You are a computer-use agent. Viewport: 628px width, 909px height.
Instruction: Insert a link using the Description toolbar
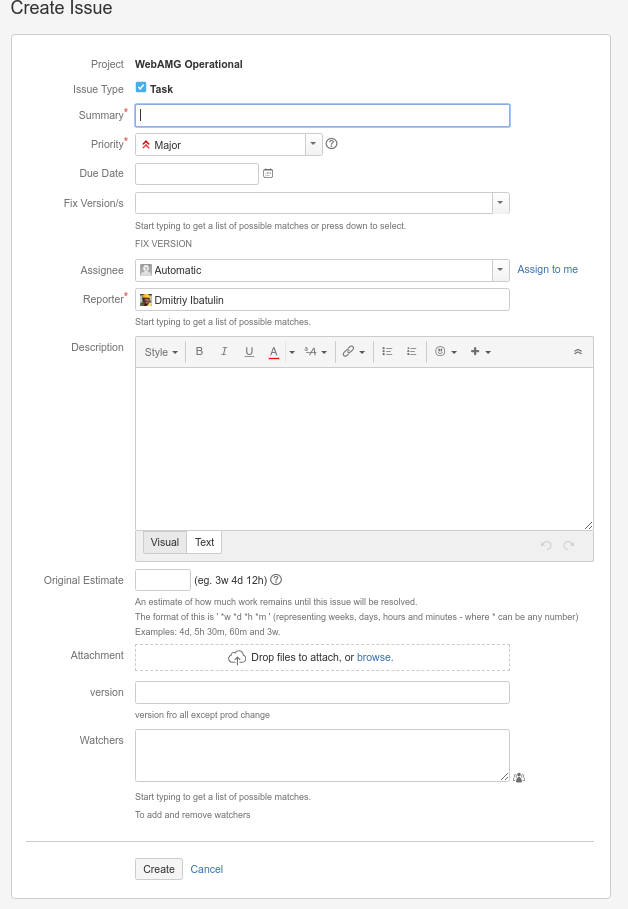[348, 351]
